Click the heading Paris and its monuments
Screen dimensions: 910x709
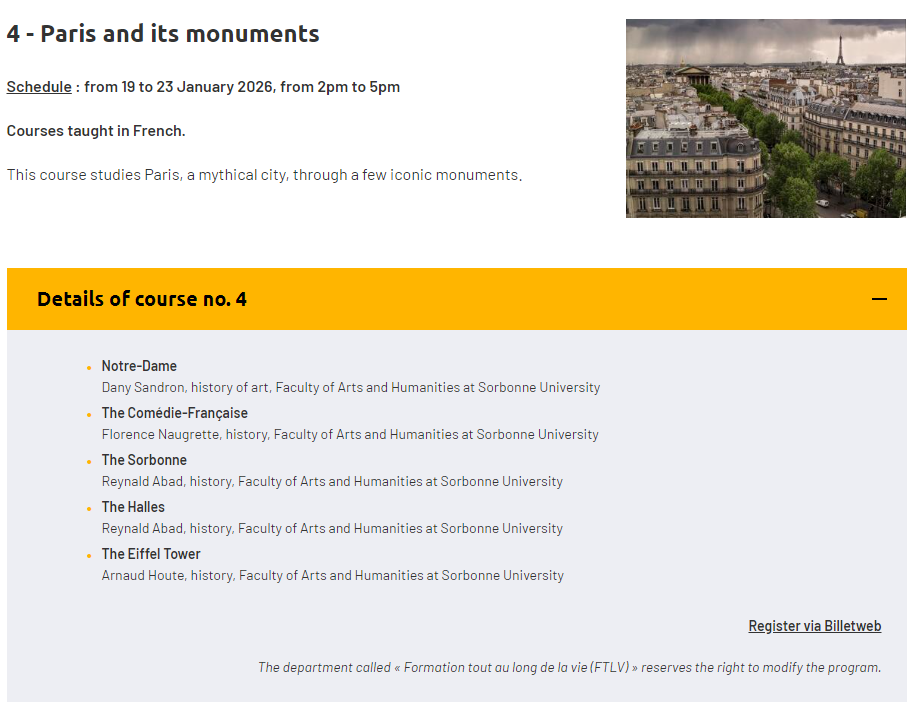coord(163,34)
